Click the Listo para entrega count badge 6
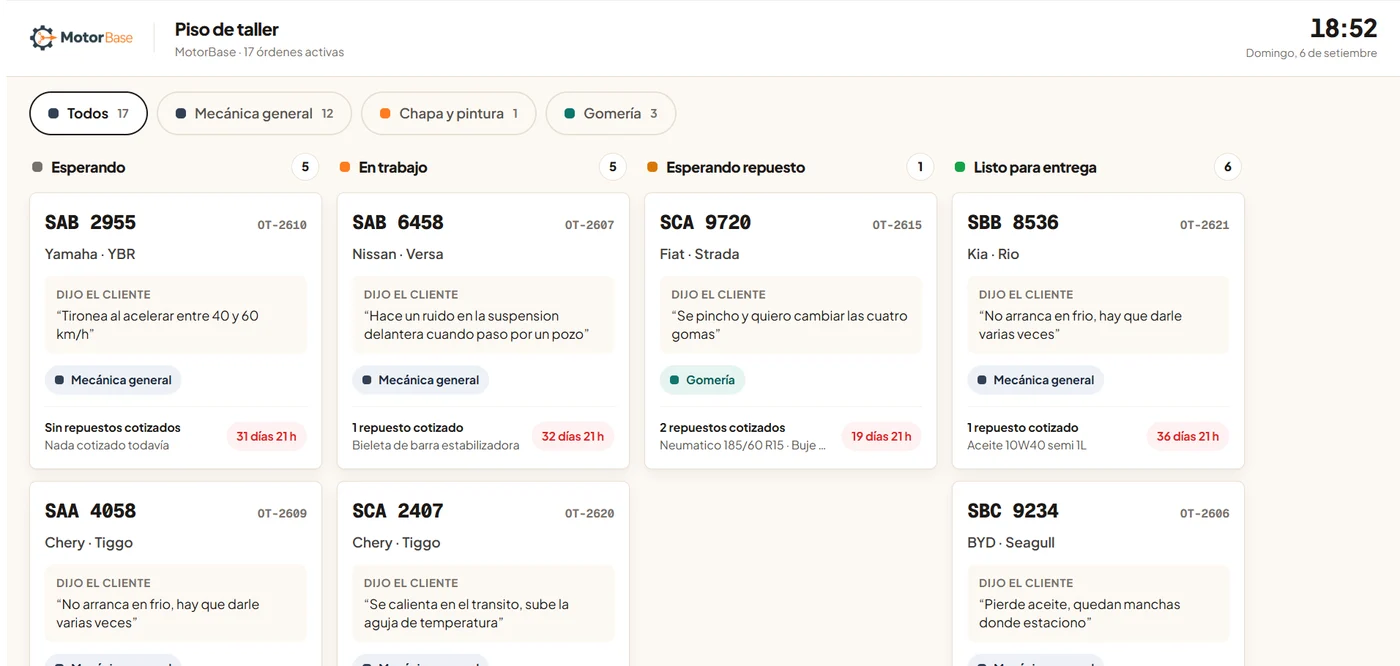The image size is (1400, 666). point(1228,167)
